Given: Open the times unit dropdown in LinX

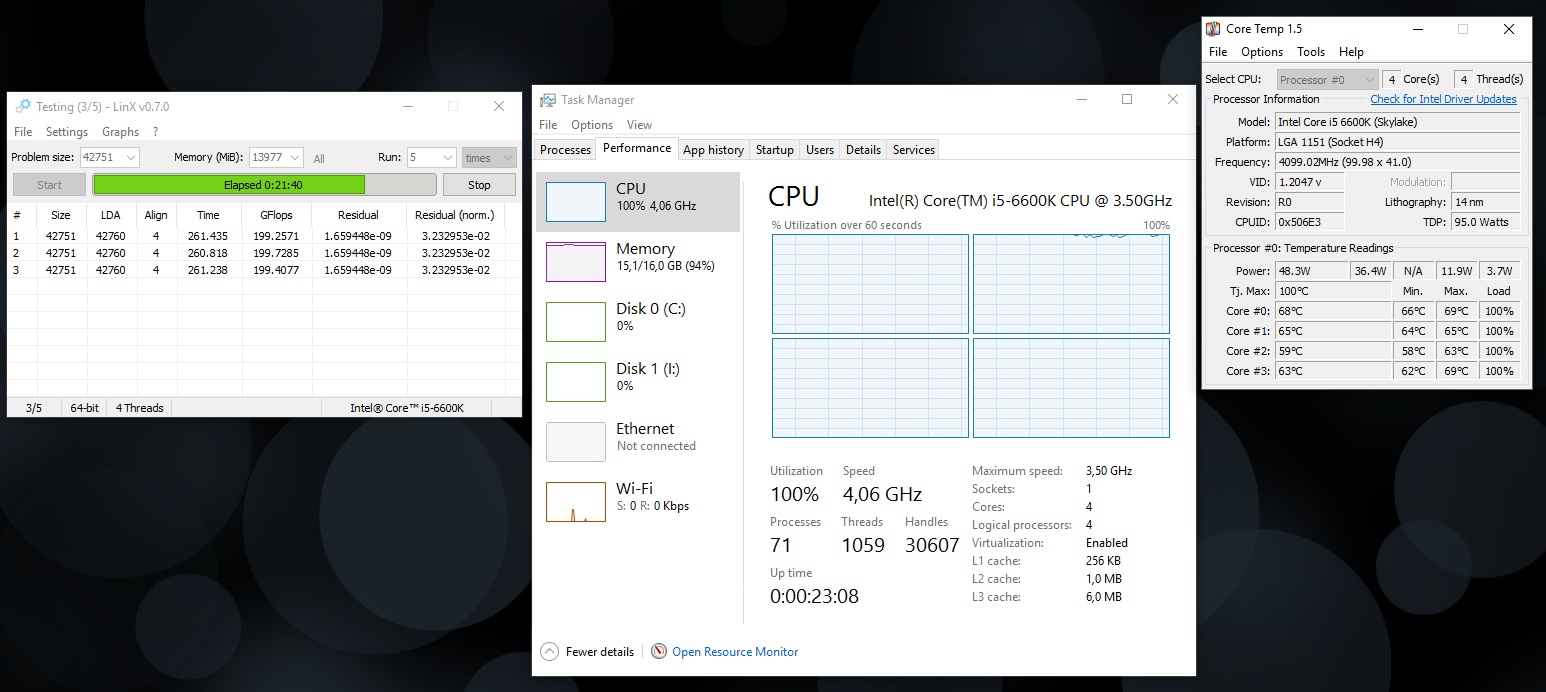Looking at the screenshot, I should coord(489,157).
